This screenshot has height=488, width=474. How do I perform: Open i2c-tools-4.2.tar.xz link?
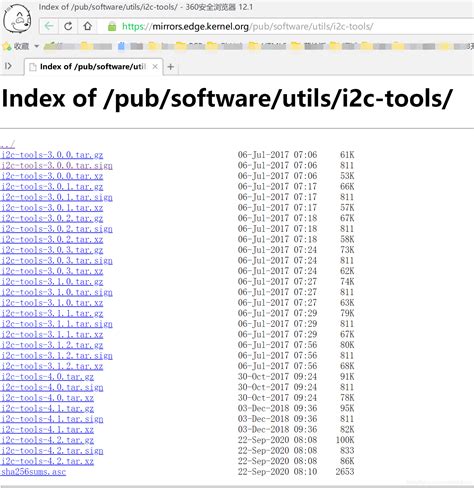click(x=47, y=461)
